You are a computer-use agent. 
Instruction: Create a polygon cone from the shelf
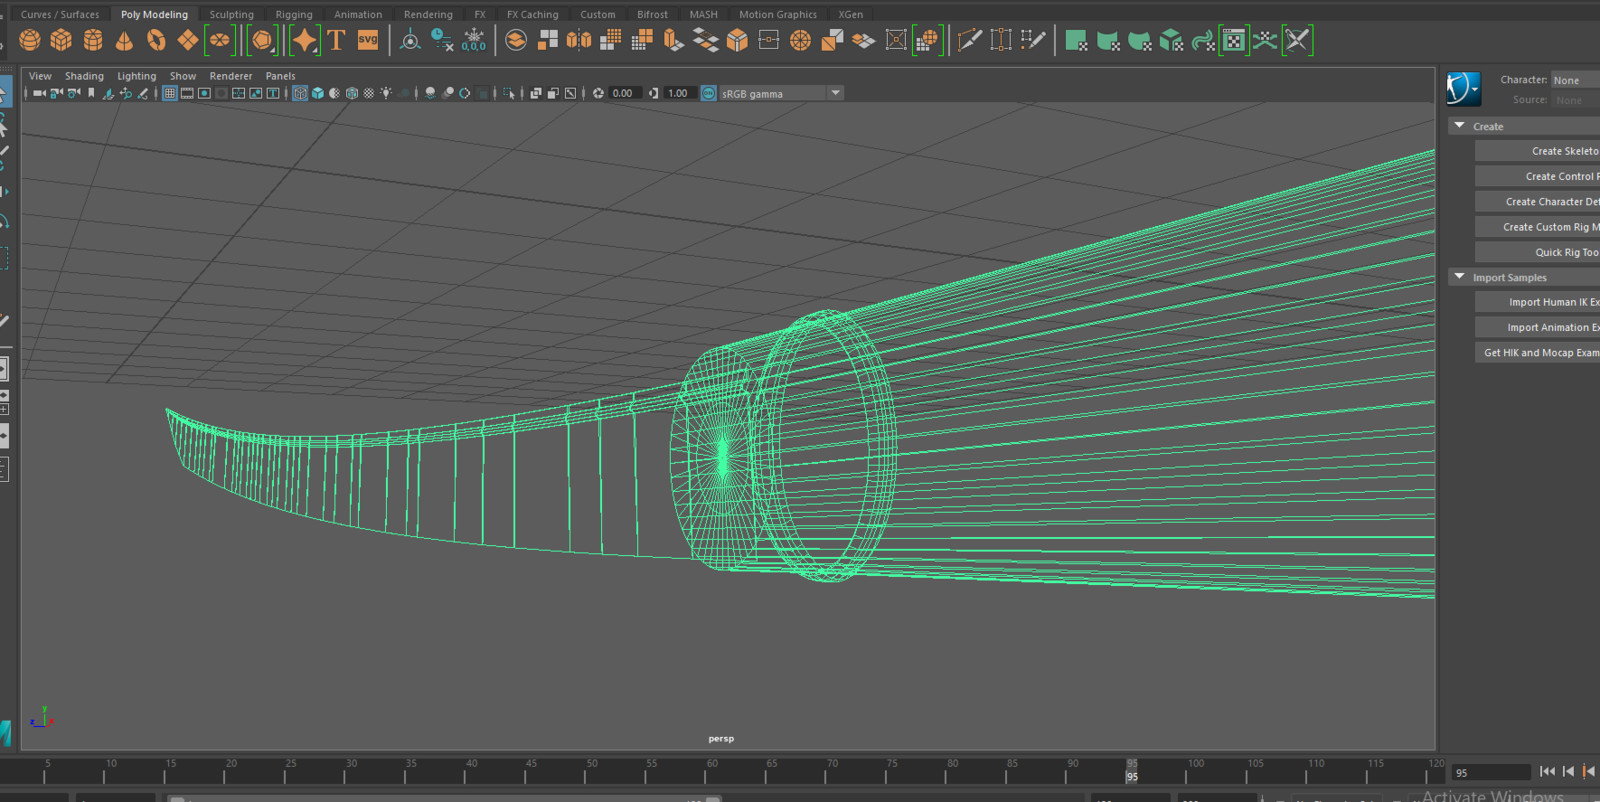pos(124,40)
